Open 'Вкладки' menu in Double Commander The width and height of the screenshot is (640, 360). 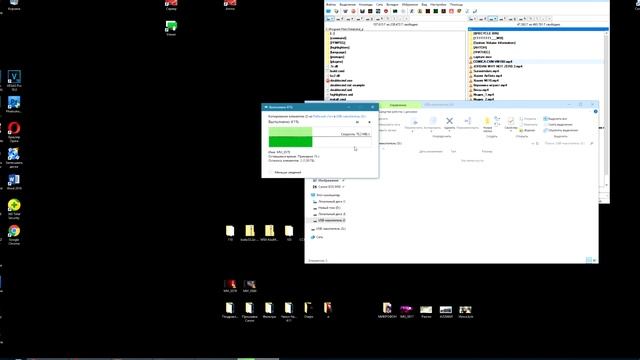[x=392, y=4]
